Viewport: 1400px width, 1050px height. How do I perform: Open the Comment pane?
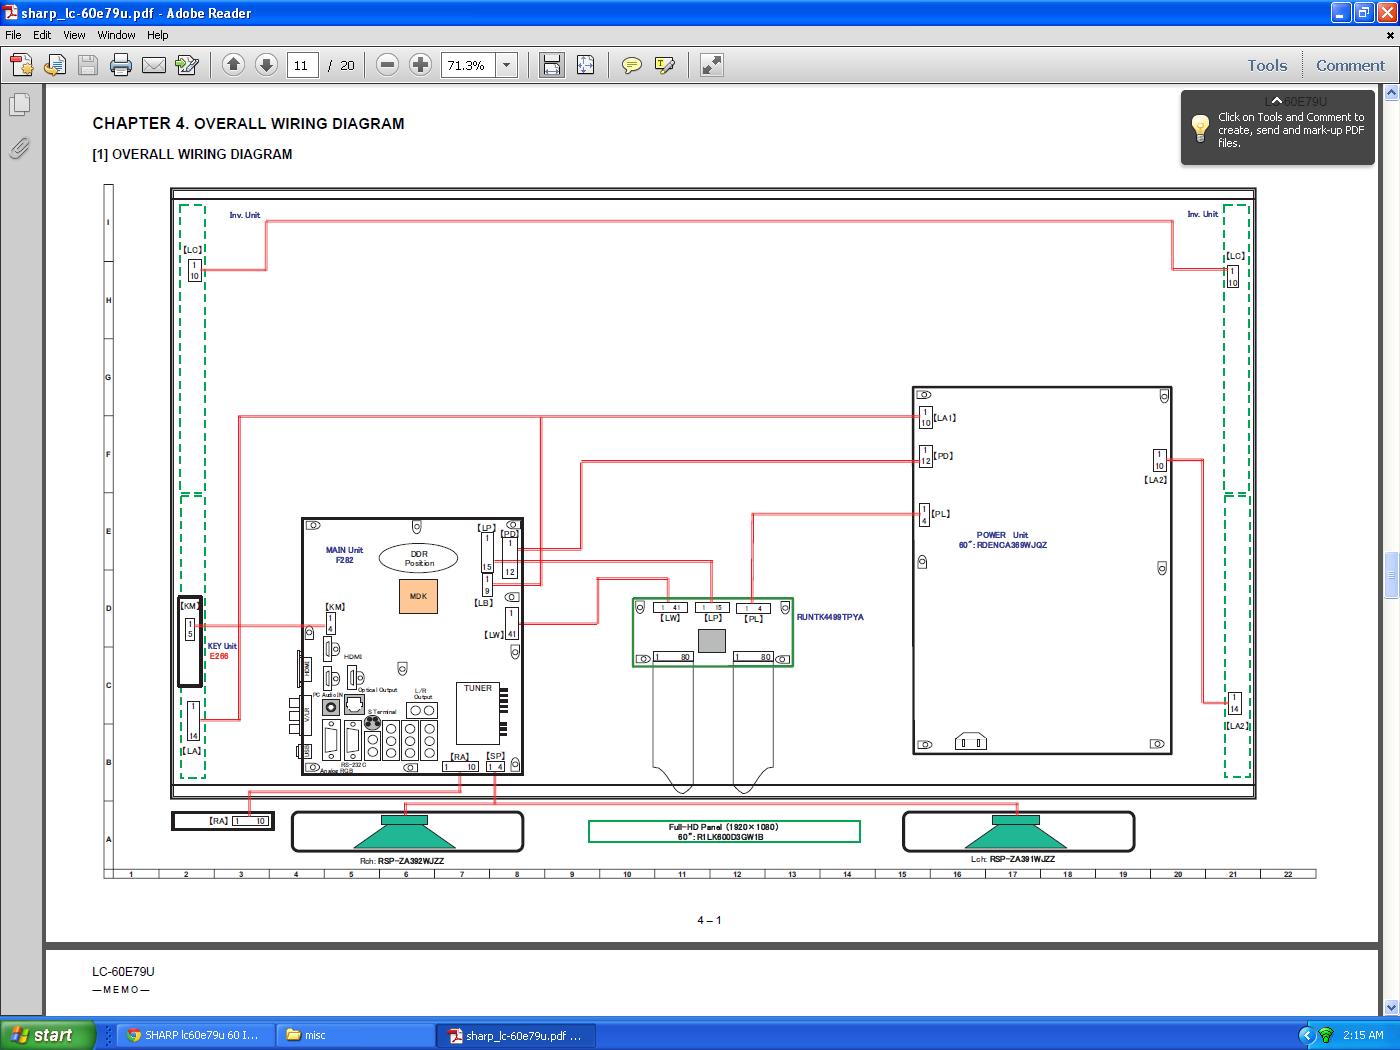point(1350,66)
